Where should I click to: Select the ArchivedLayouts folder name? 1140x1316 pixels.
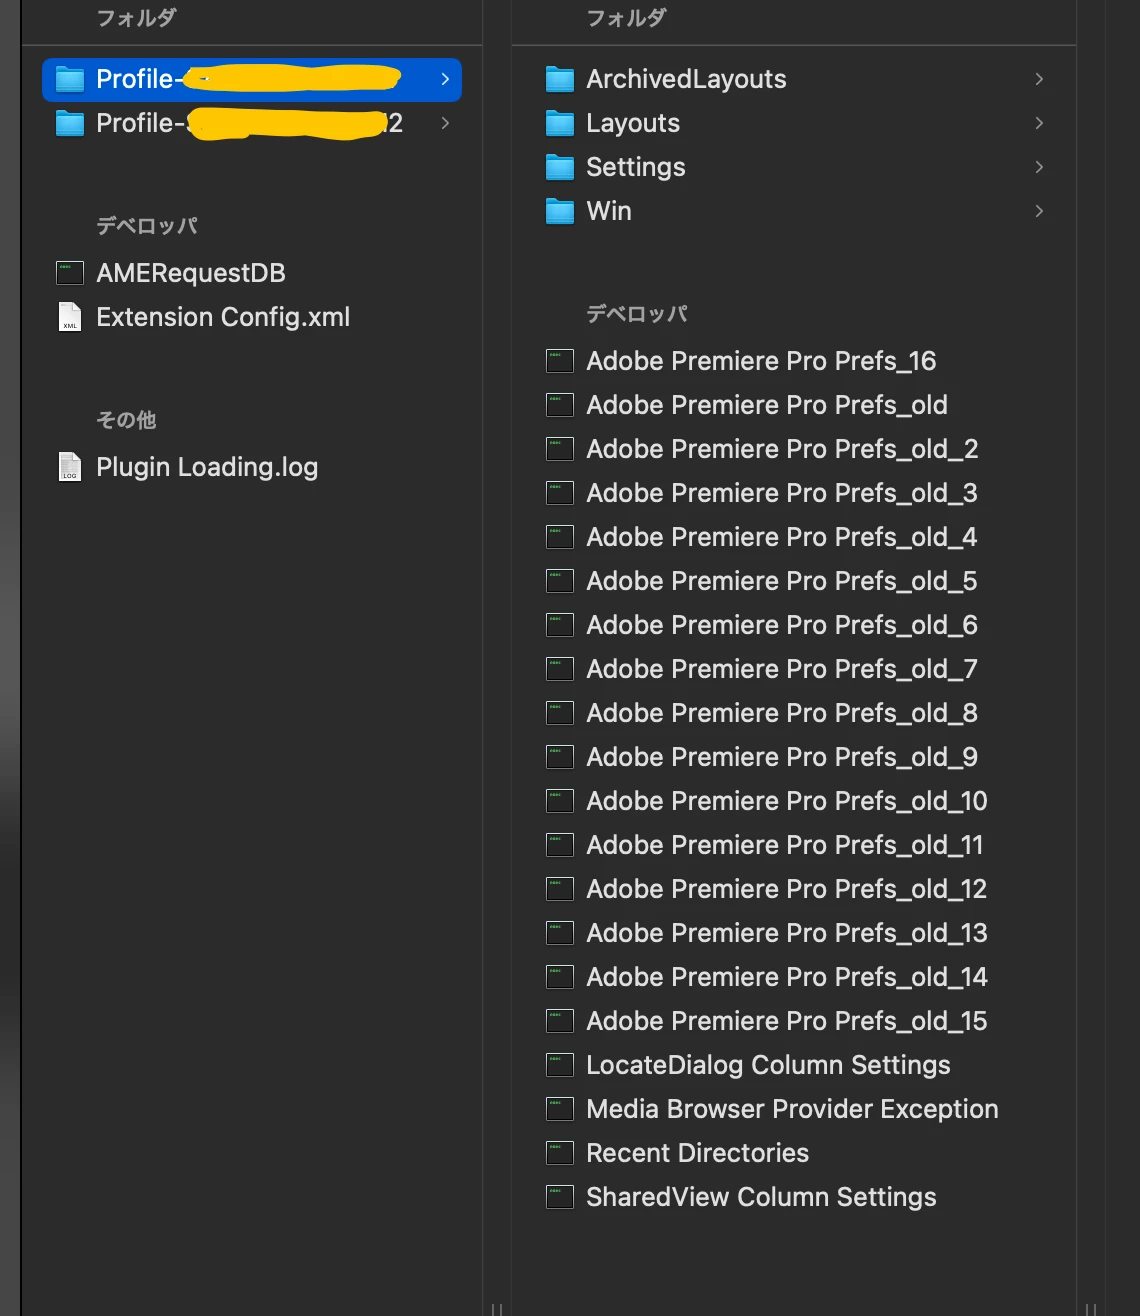click(686, 79)
